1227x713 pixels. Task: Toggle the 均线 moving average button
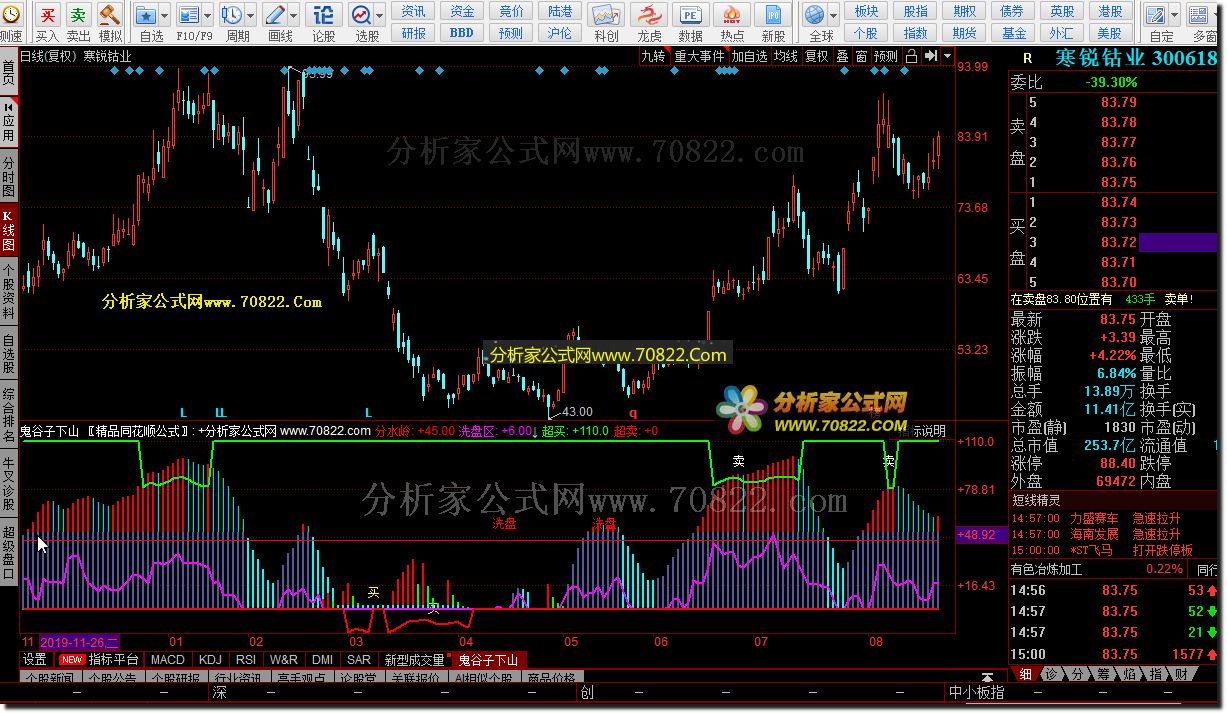tap(785, 56)
